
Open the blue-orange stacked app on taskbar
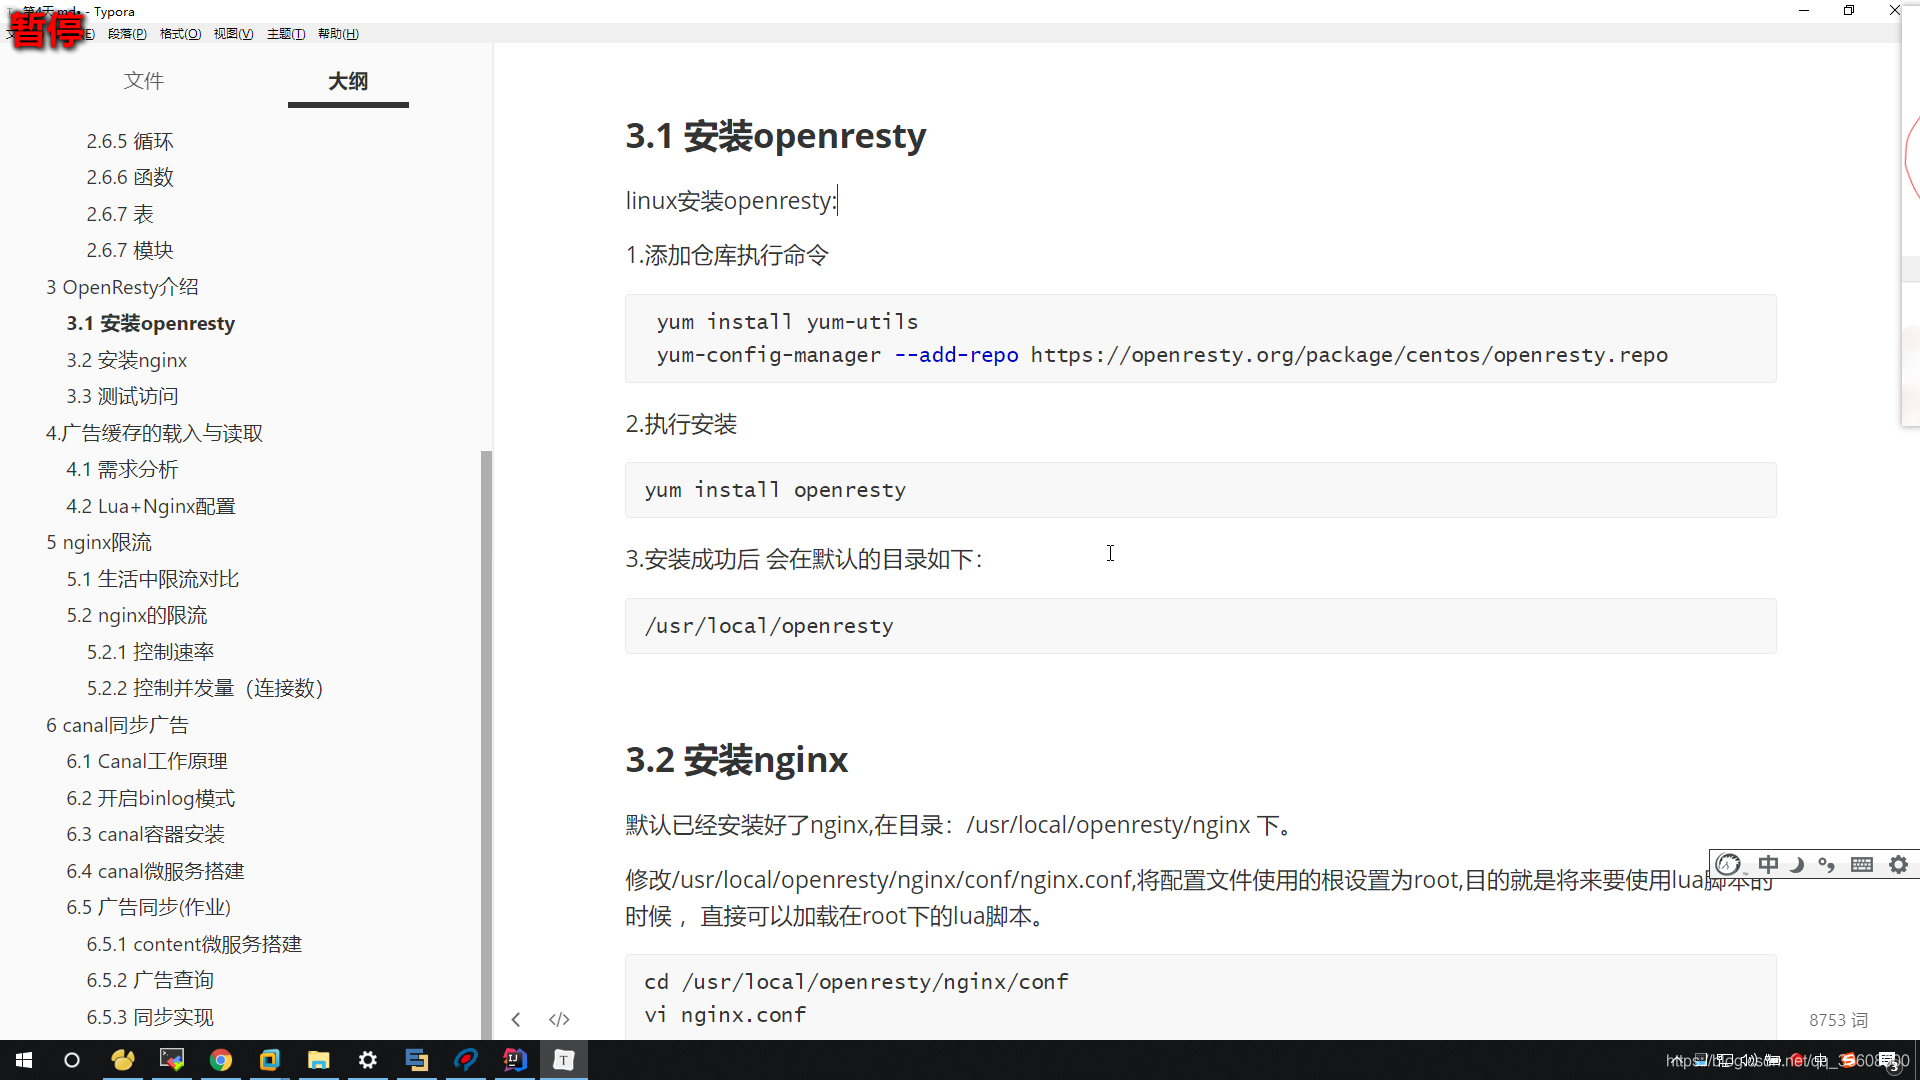click(x=417, y=1060)
